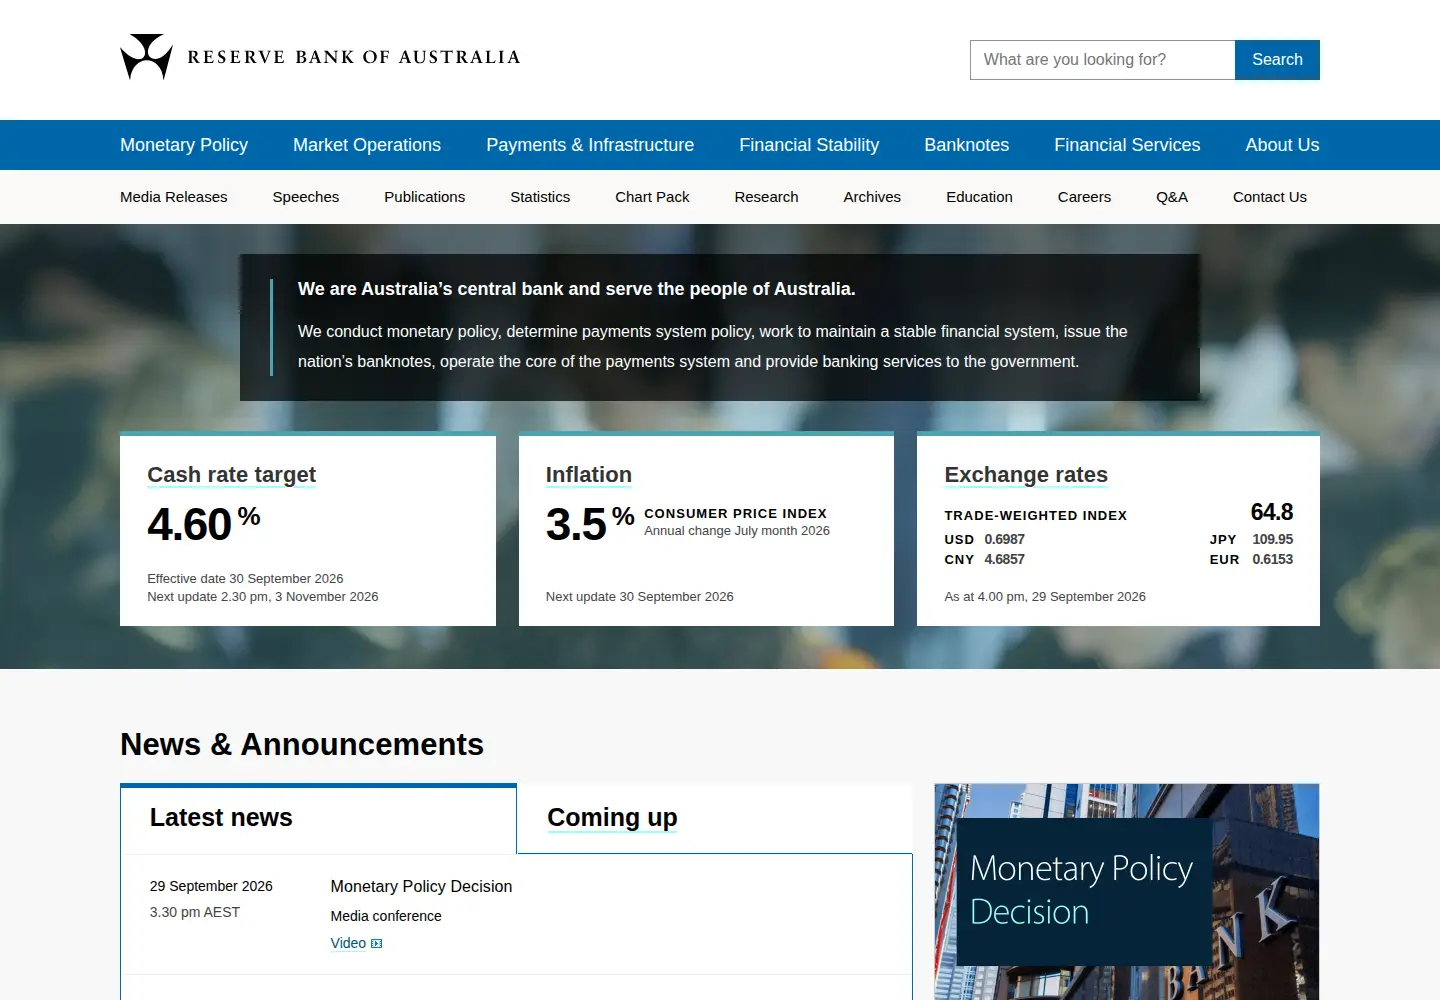Open the Statistics link
Viewport: 1440px width, 1000px height.
(x=540, y=197)
